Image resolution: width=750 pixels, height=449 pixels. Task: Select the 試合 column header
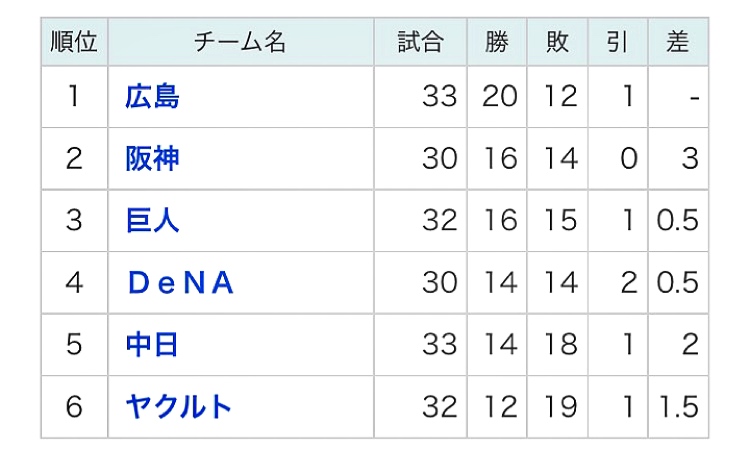(420, 42)
